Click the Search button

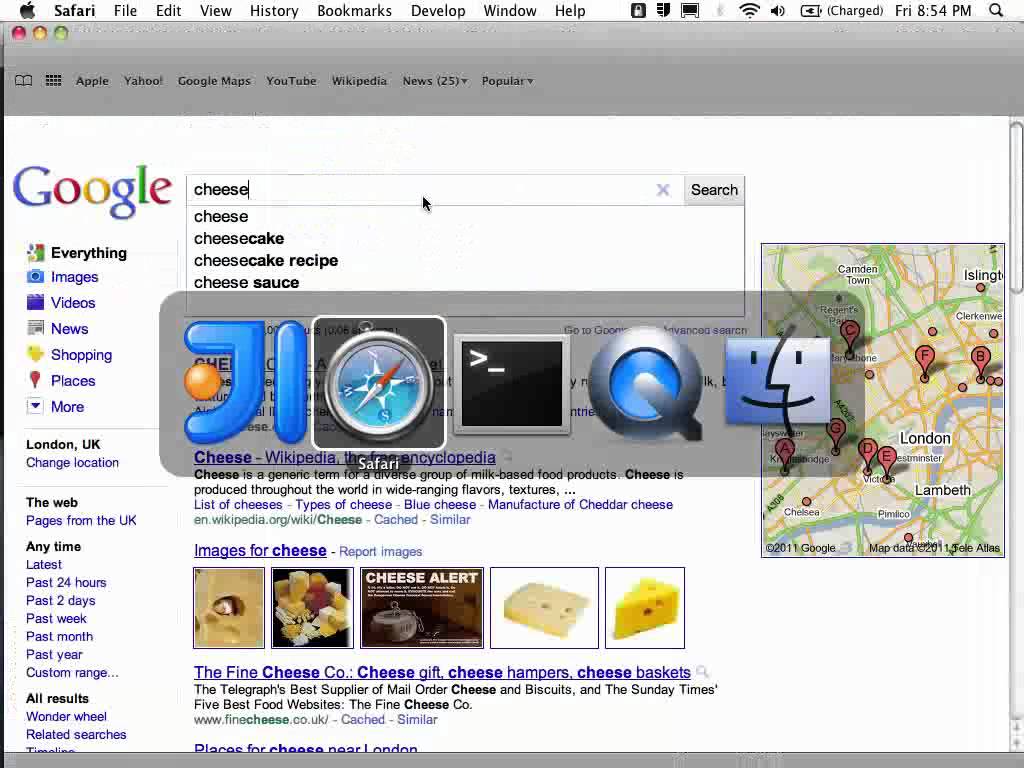pyautogui.click(x=714, y=190)
